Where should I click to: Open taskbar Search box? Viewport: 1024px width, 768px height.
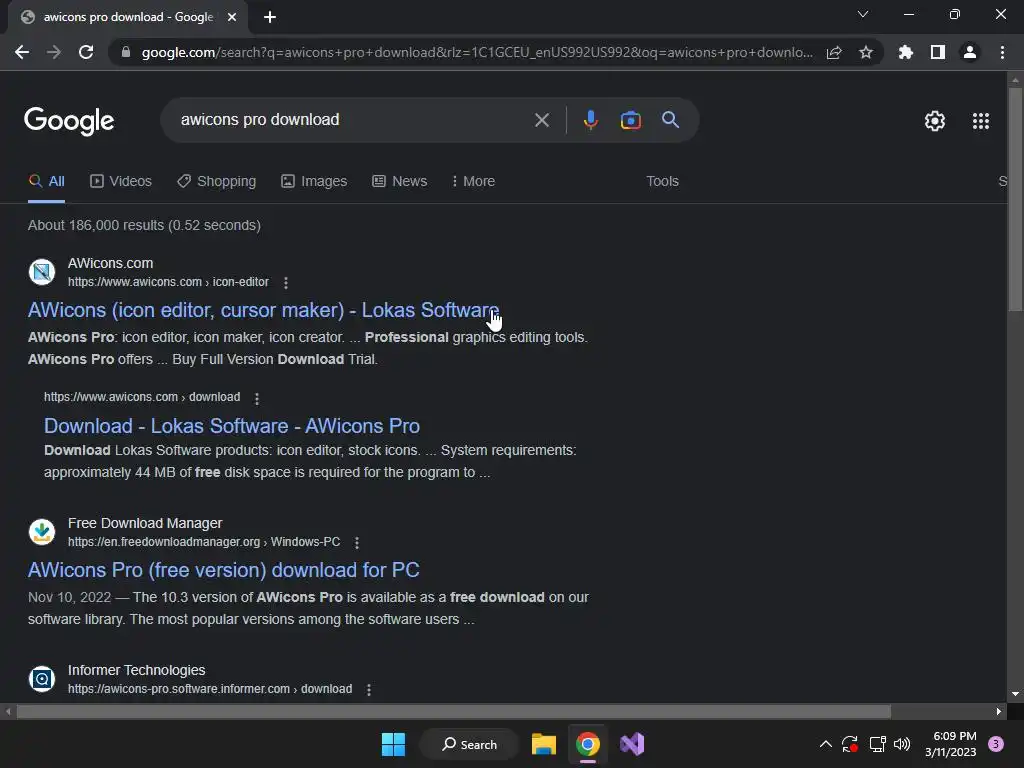(x=470, y=744)
